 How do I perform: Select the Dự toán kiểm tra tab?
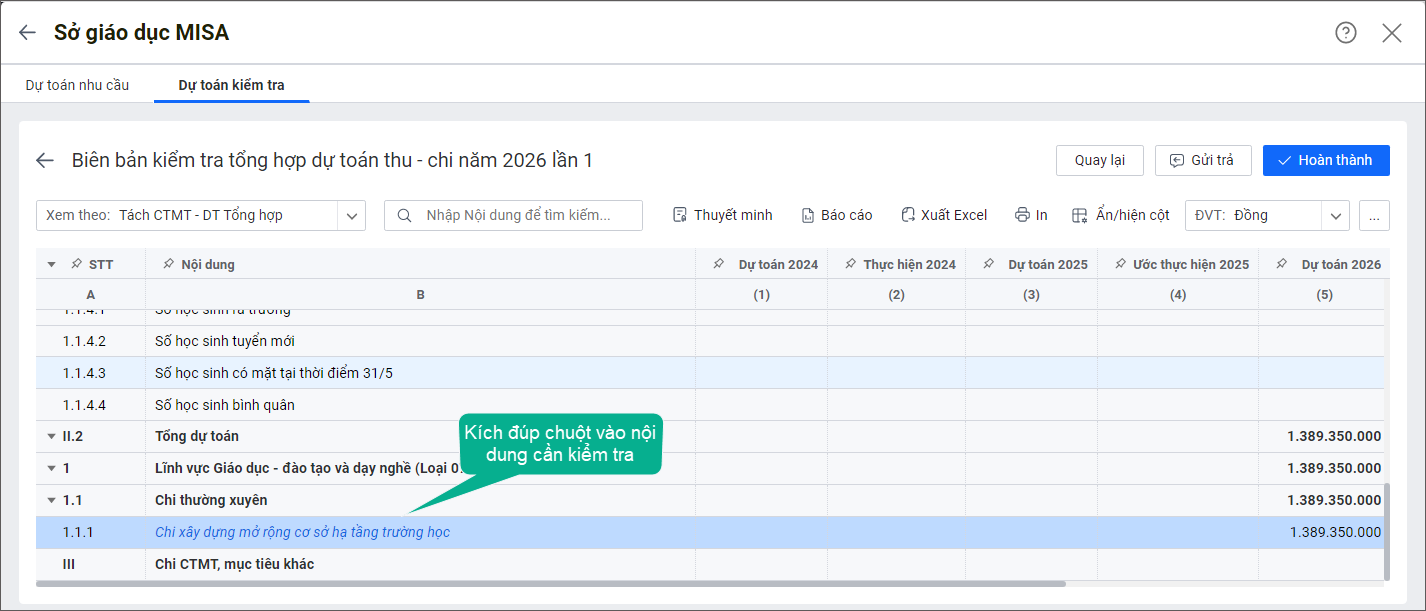click(x=231, y=85)
